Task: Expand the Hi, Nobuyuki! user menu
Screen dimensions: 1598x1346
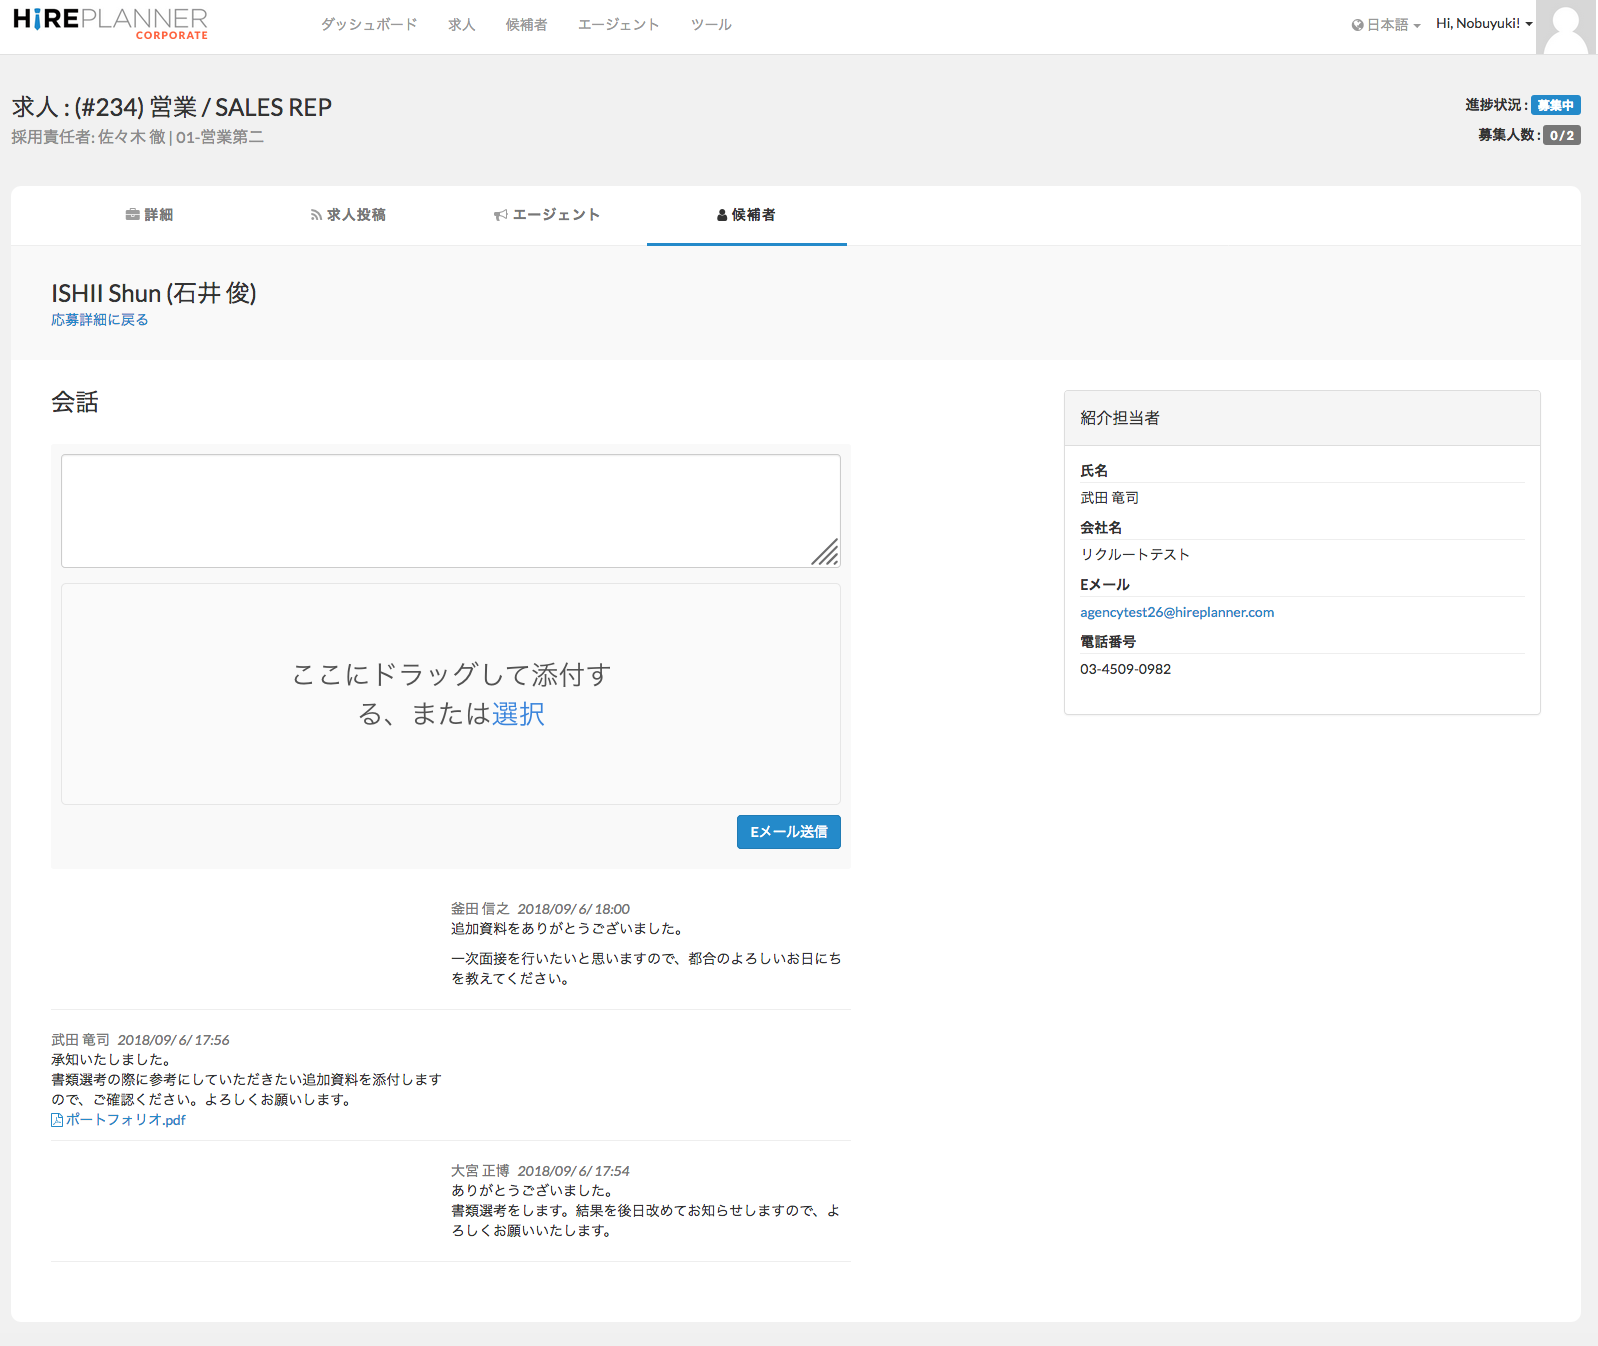Action: [1483, 24]
